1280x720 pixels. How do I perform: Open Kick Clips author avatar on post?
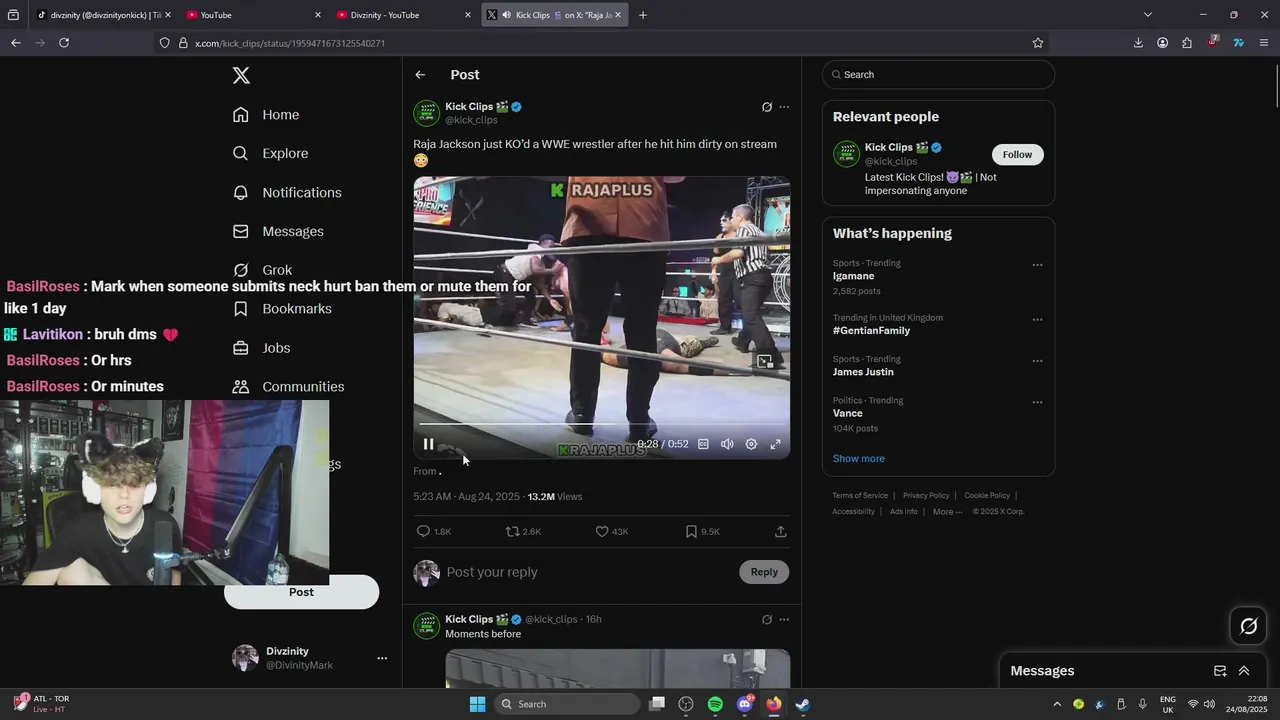[x=427, y=113]
